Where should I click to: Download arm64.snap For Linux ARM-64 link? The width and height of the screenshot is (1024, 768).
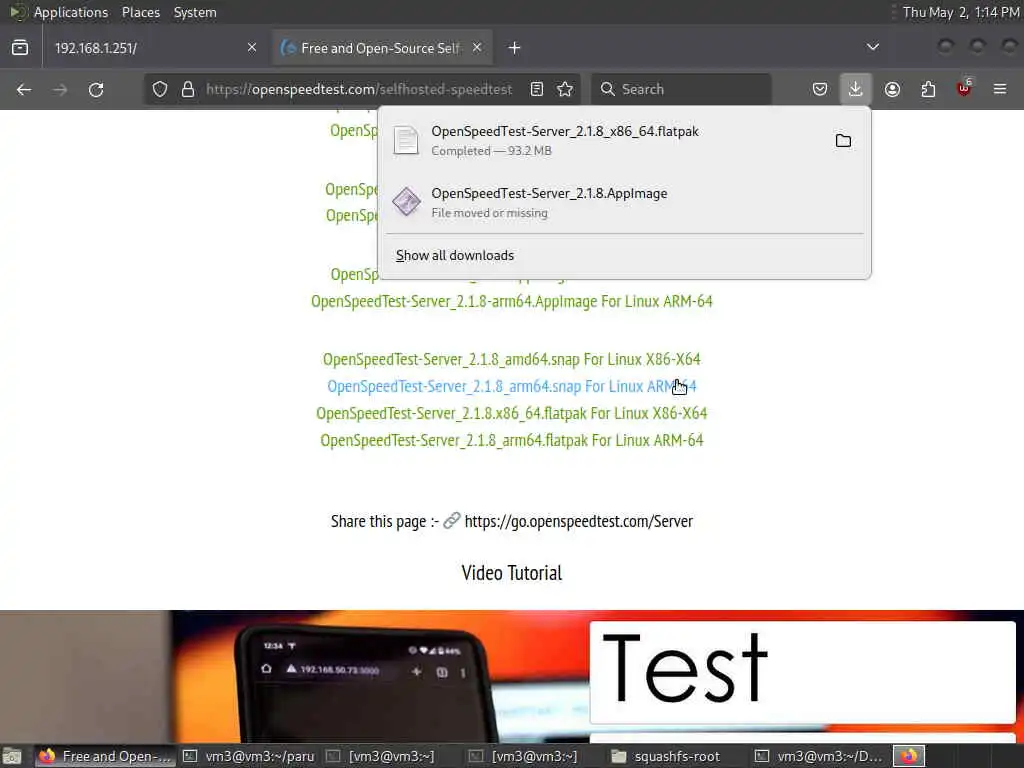point(511,387)
